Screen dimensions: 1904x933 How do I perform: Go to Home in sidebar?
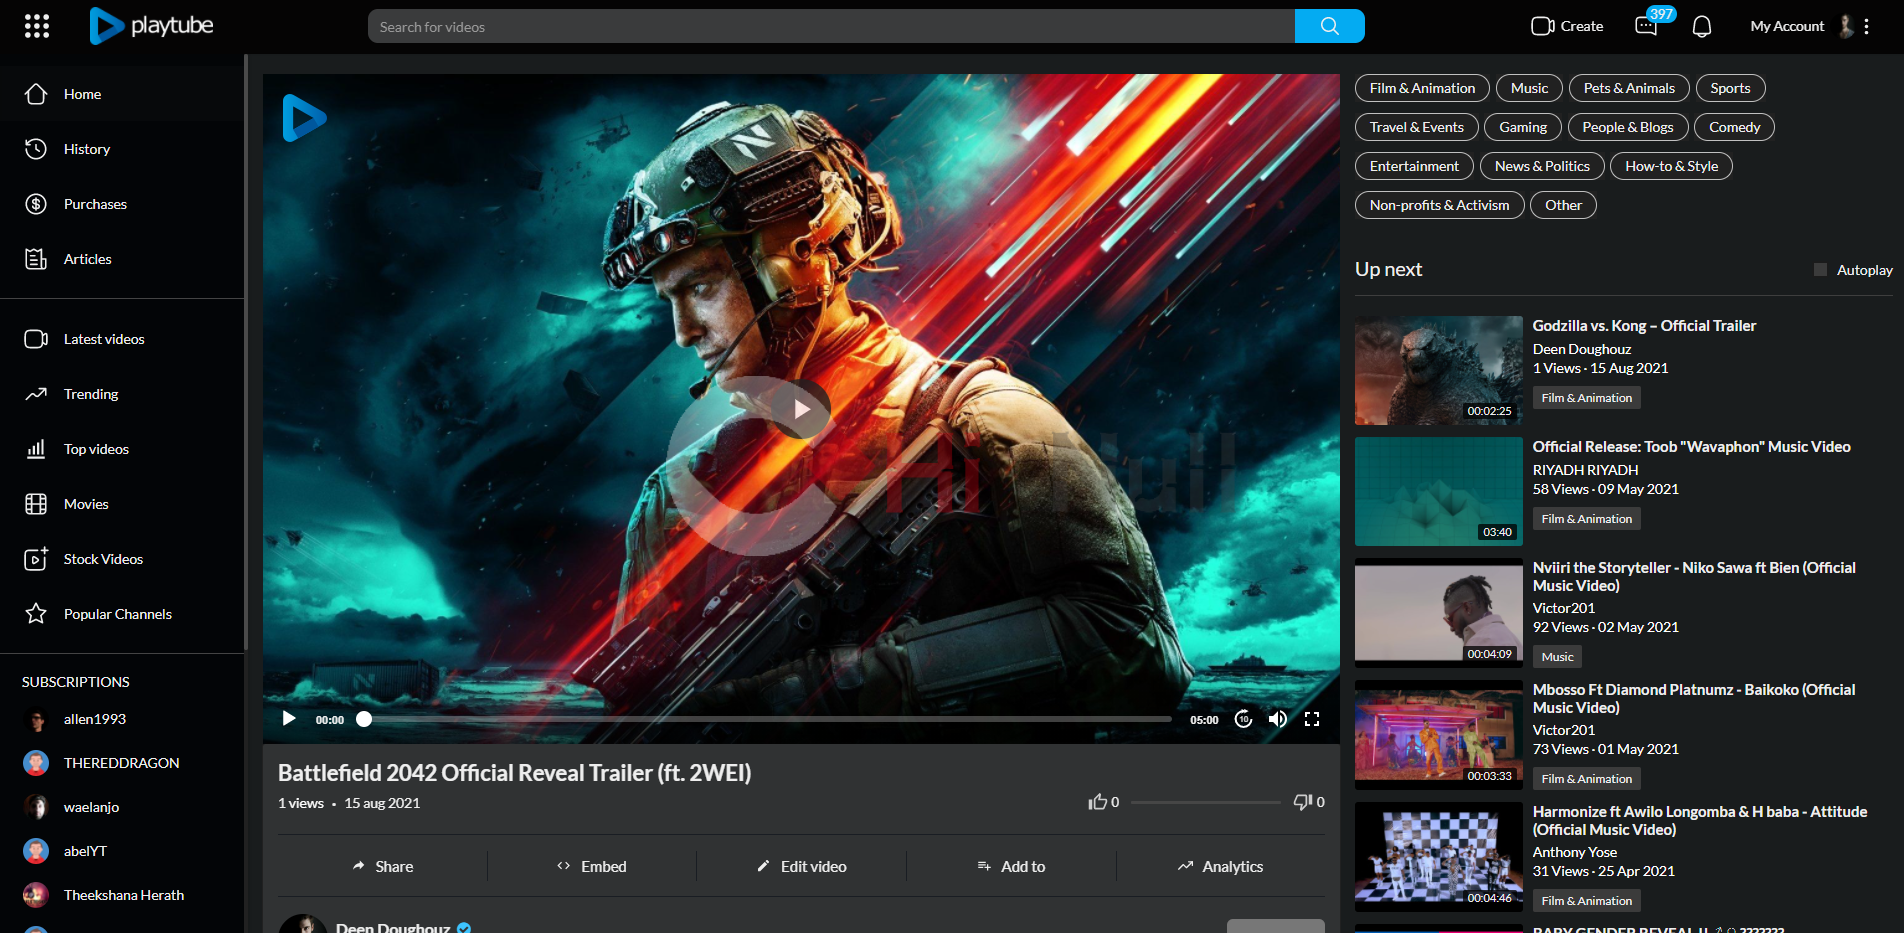pyautogui.click(x=122, y=94)
